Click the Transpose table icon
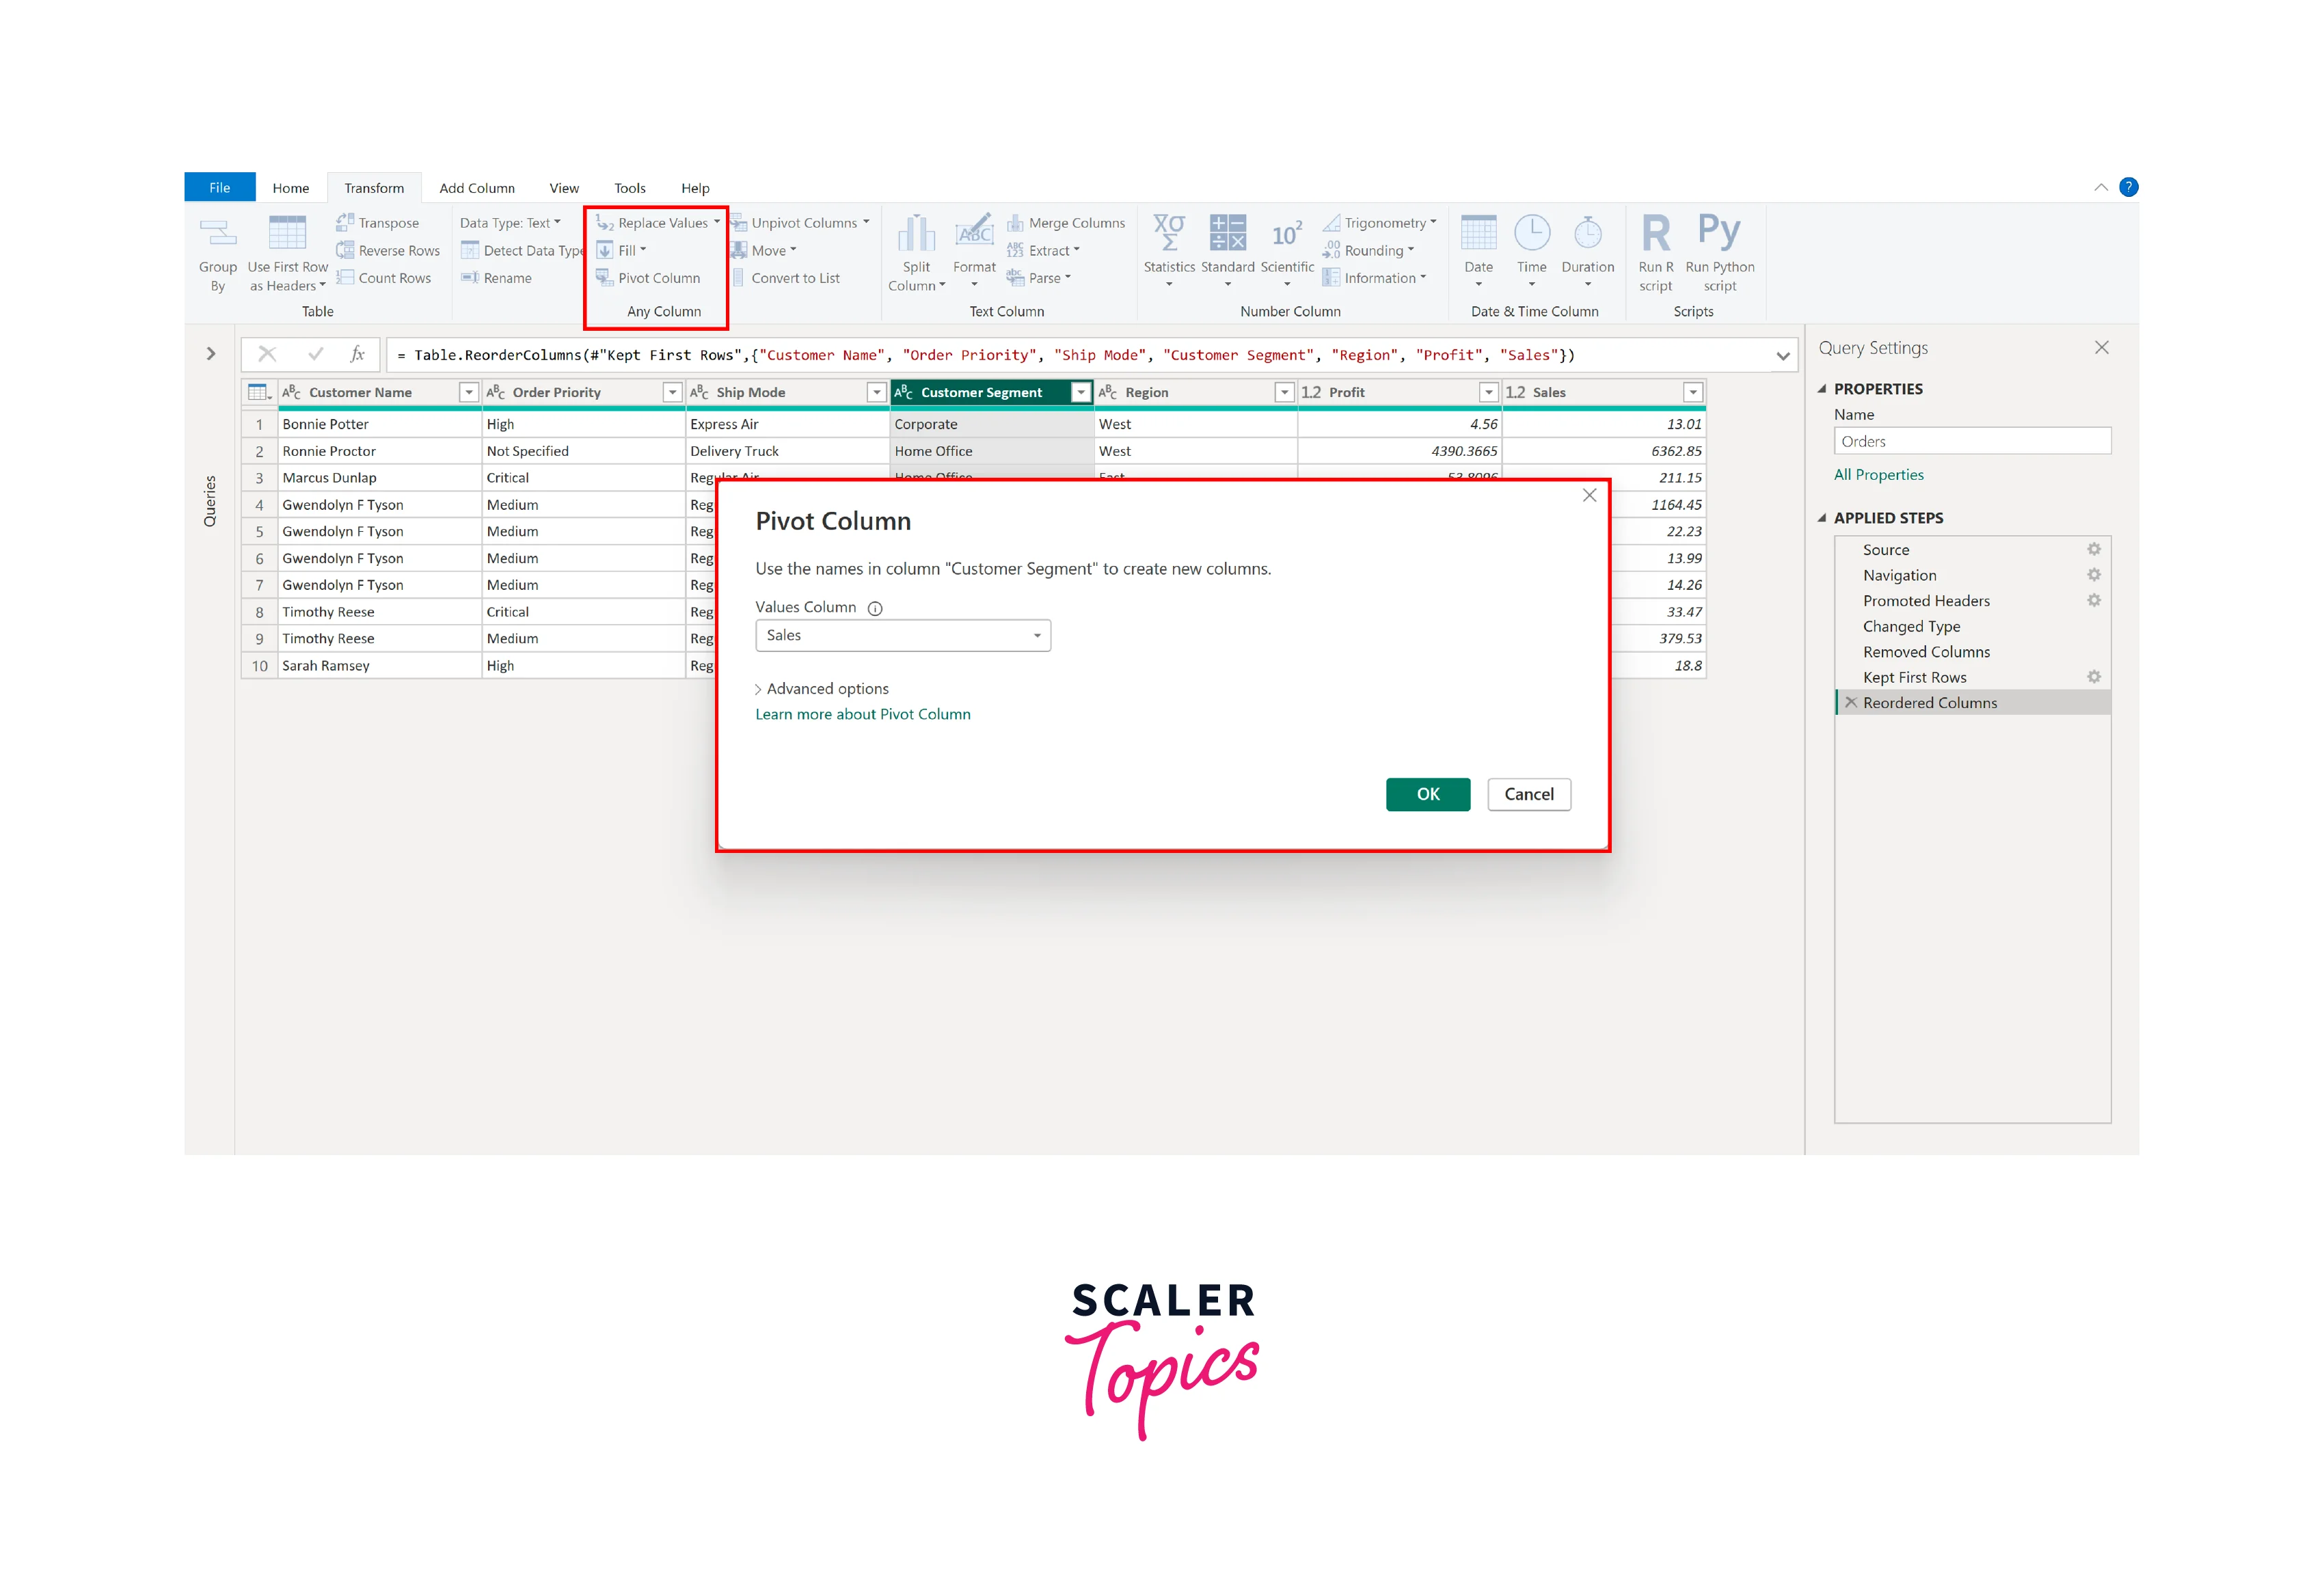 coord(345,222)
